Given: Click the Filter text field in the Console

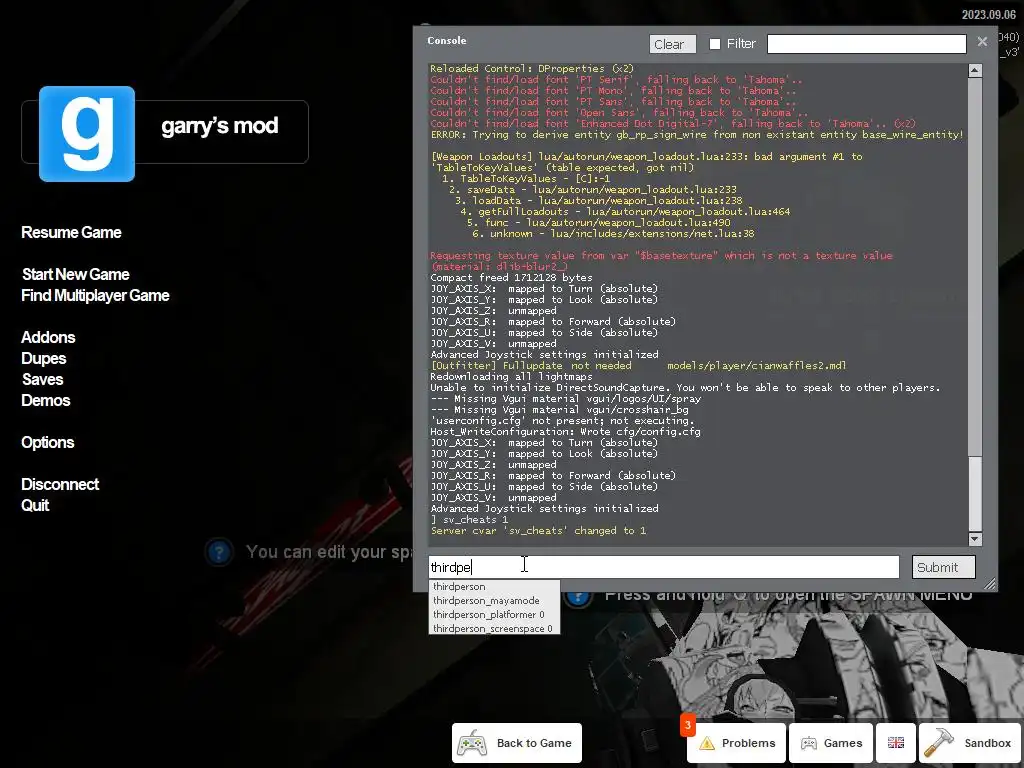Looking at the screenshot, I should 867,44.
